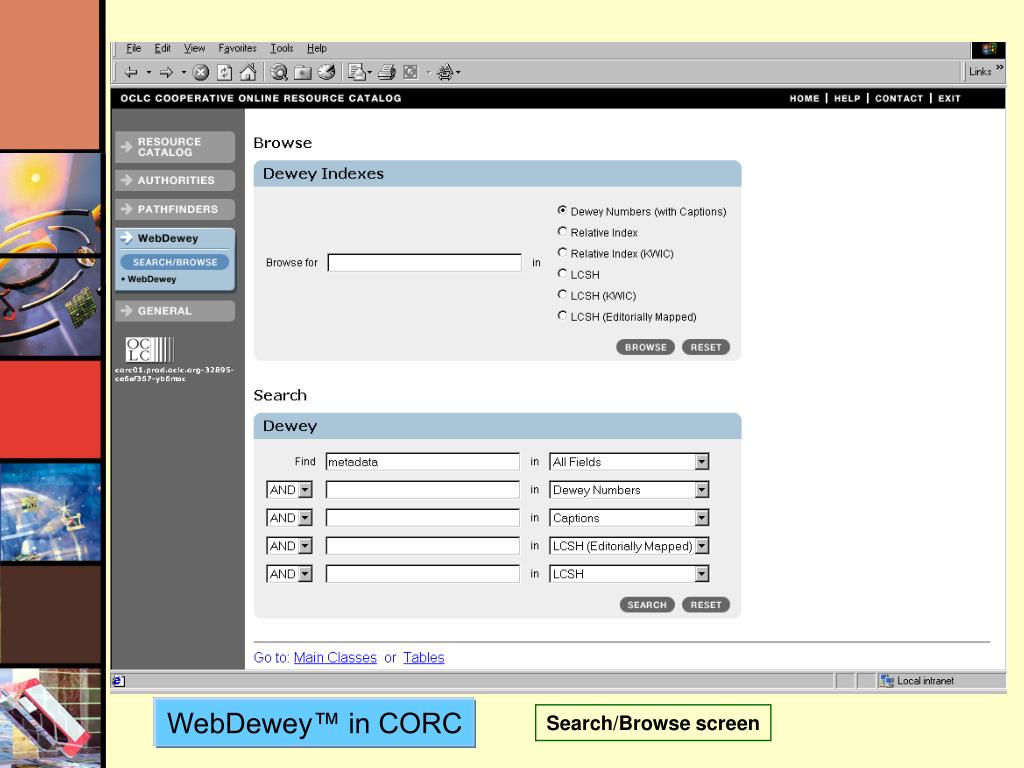Click the Windows logo throbber icon

[988, 50]
